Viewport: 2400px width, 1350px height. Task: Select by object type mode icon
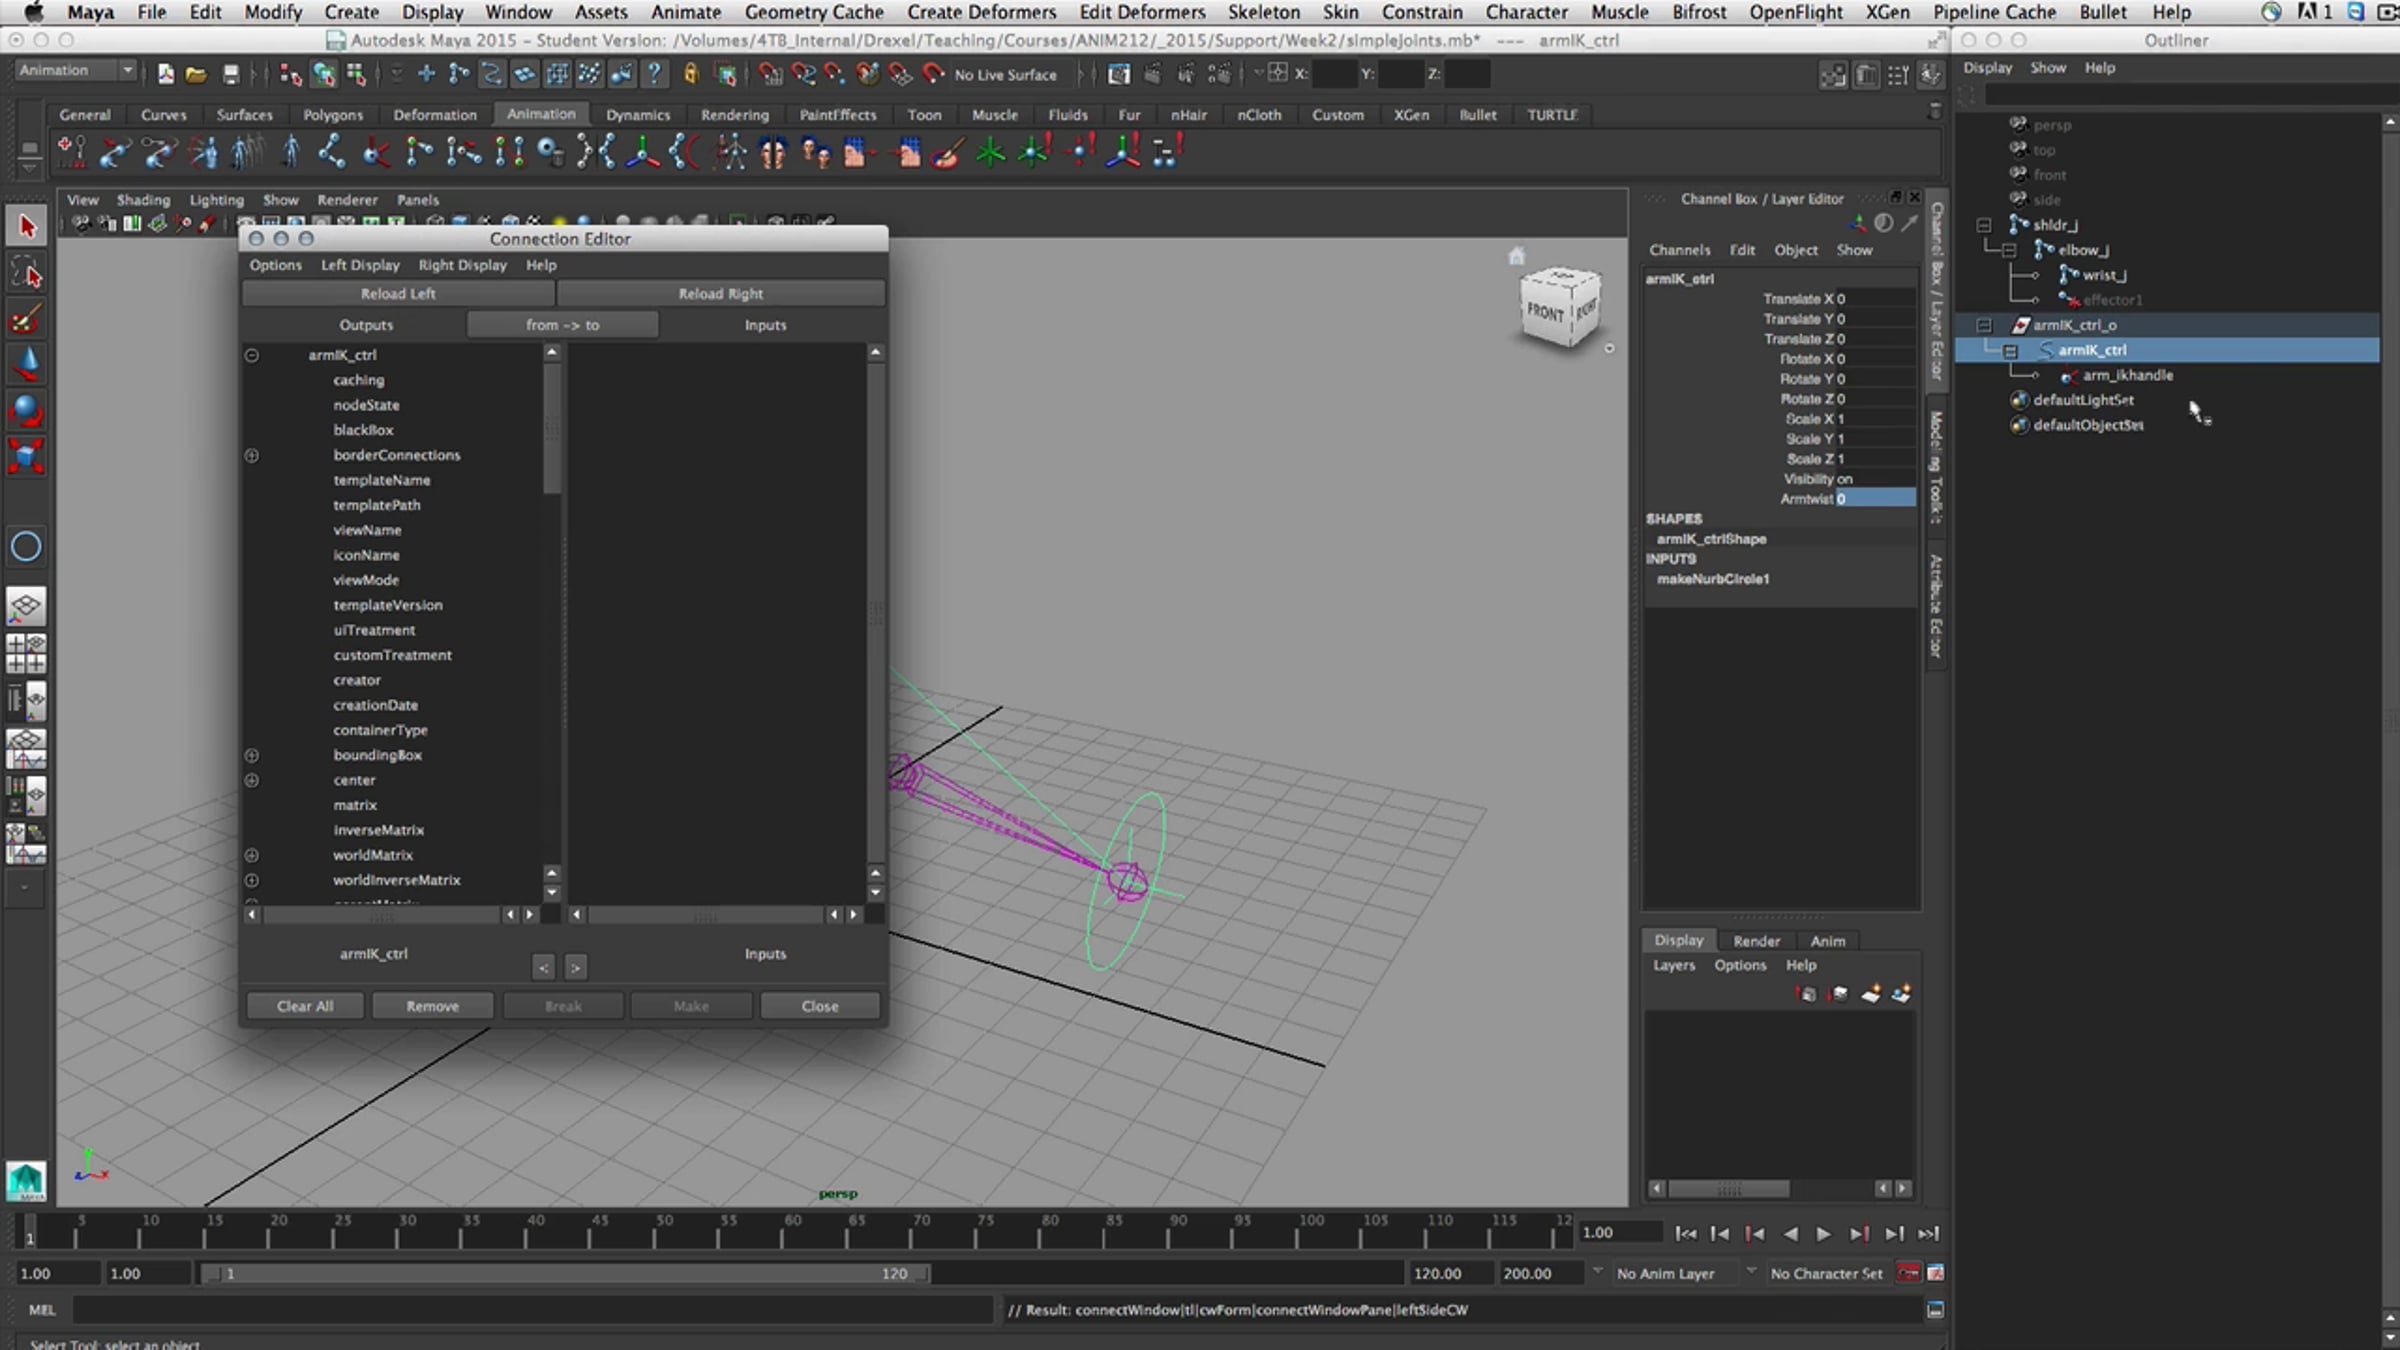(x=323, y=74)
